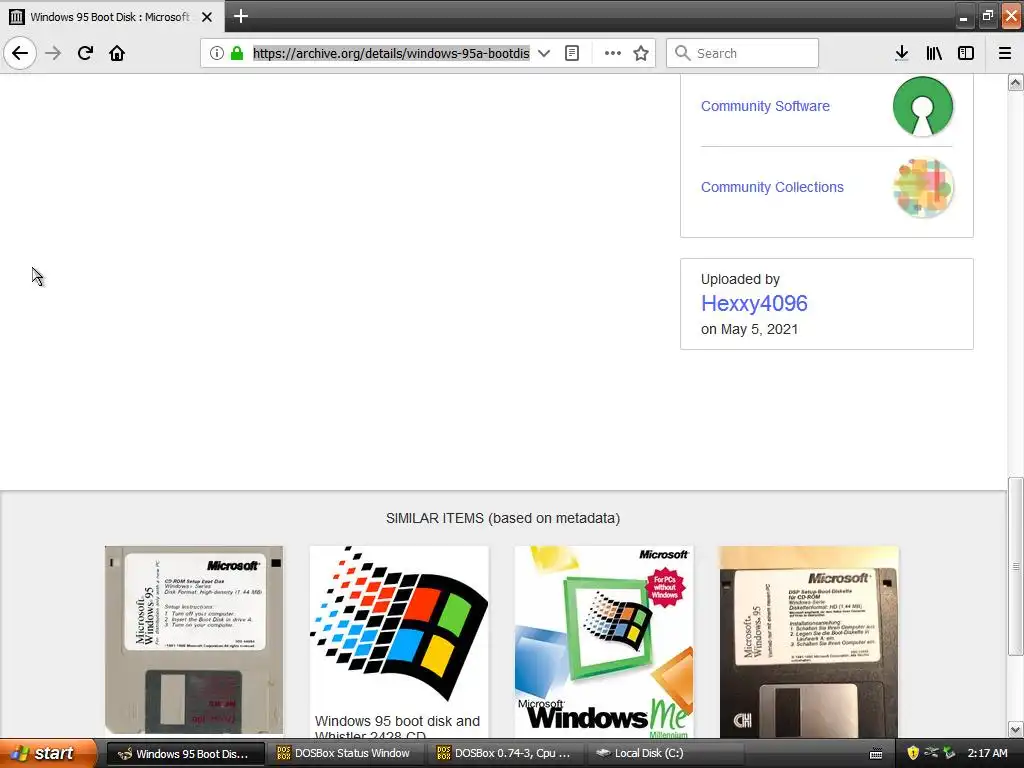The image size is (1024, 768).
Task: Open the grey Windows 95 floppy thumbnail
Action: (194, 640)
